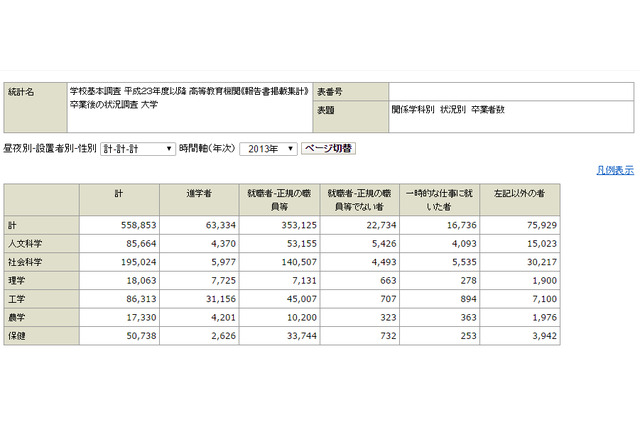Click the 社会科学 row label

tap(42, 262)
